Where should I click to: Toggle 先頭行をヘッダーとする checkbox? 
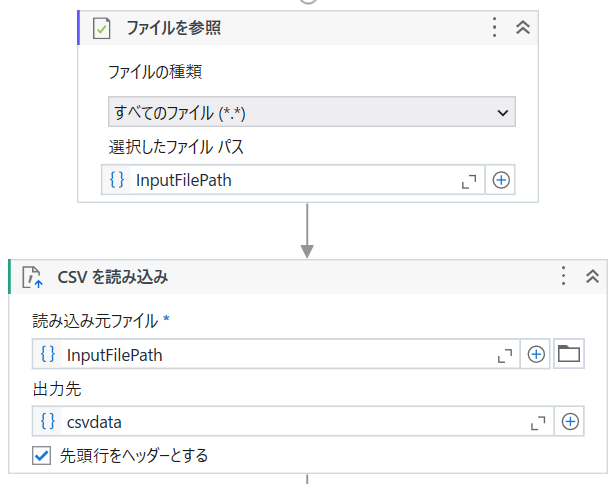(41, 456)
